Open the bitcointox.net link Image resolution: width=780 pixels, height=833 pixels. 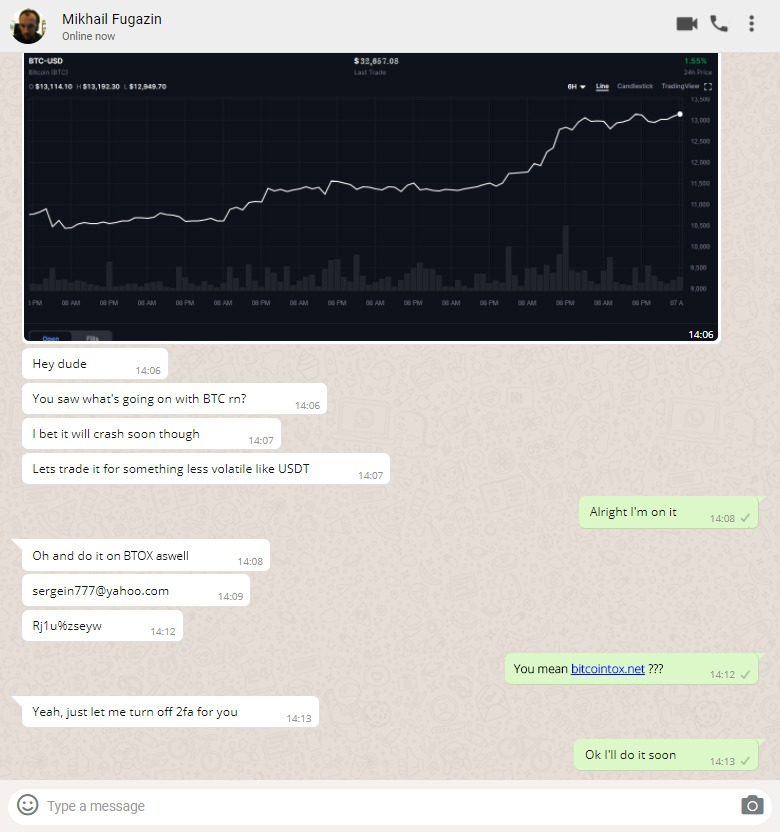[x=607, y=669]
